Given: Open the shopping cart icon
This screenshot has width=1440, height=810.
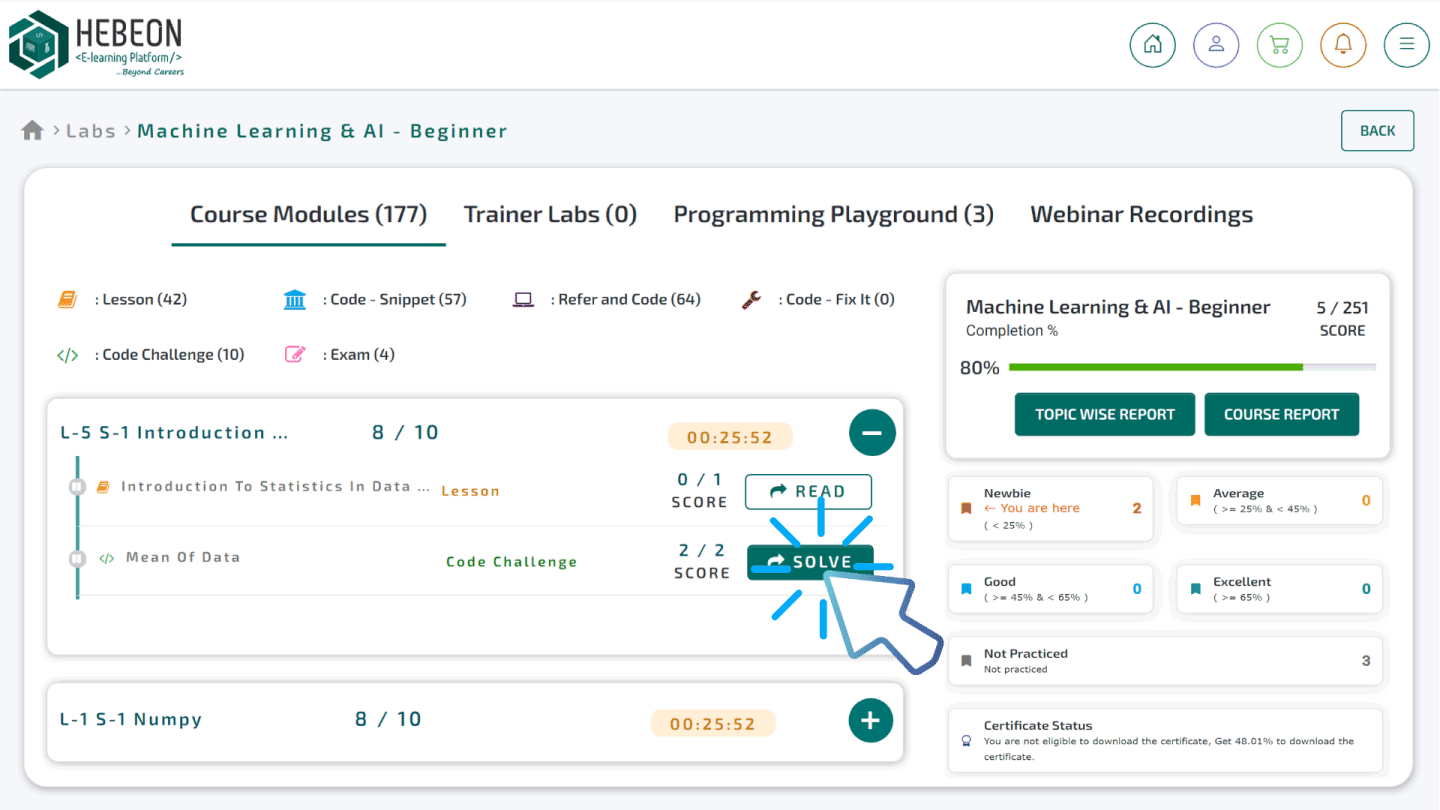Looking at the screenshot, I should click(x=1279, y=45).
